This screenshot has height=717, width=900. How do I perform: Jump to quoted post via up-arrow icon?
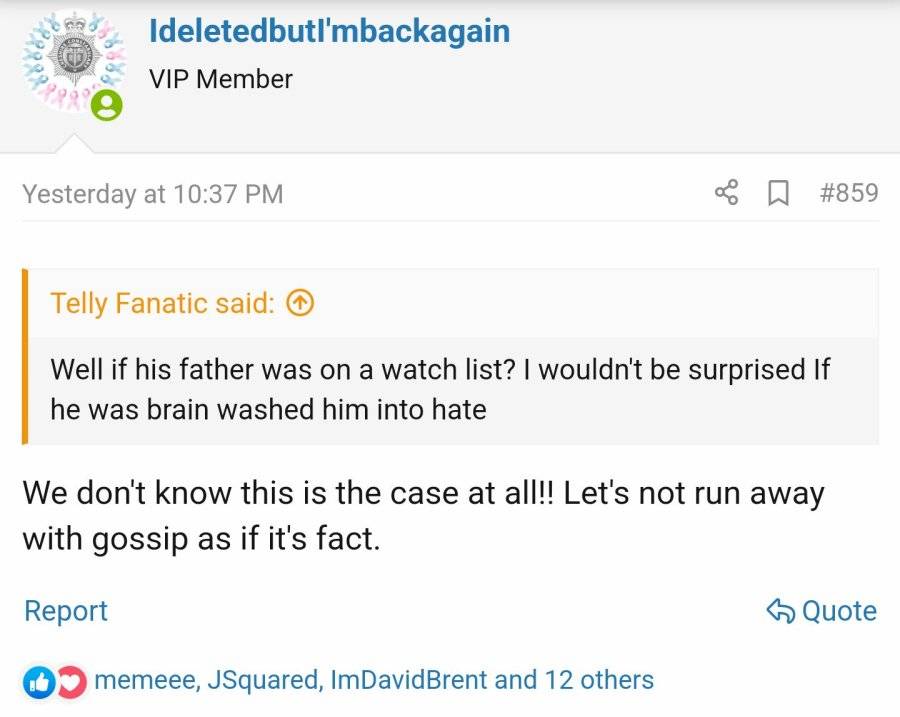click(x=300, y=303)
